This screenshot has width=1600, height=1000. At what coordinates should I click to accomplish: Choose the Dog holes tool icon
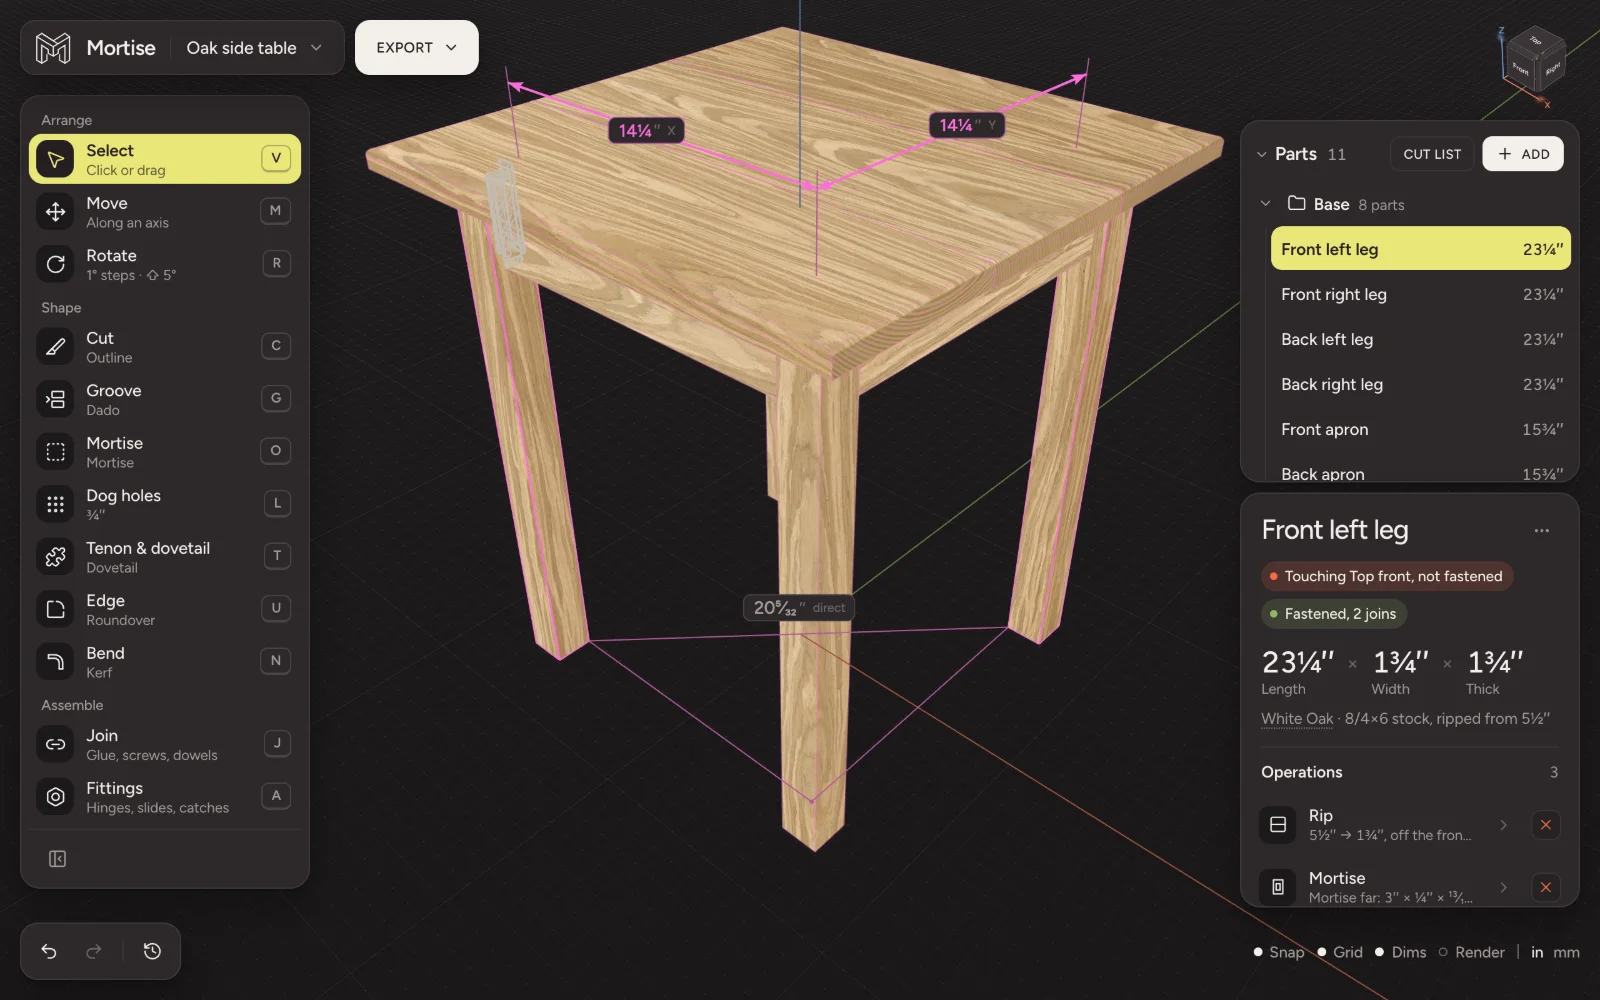(x=56, y=504)
